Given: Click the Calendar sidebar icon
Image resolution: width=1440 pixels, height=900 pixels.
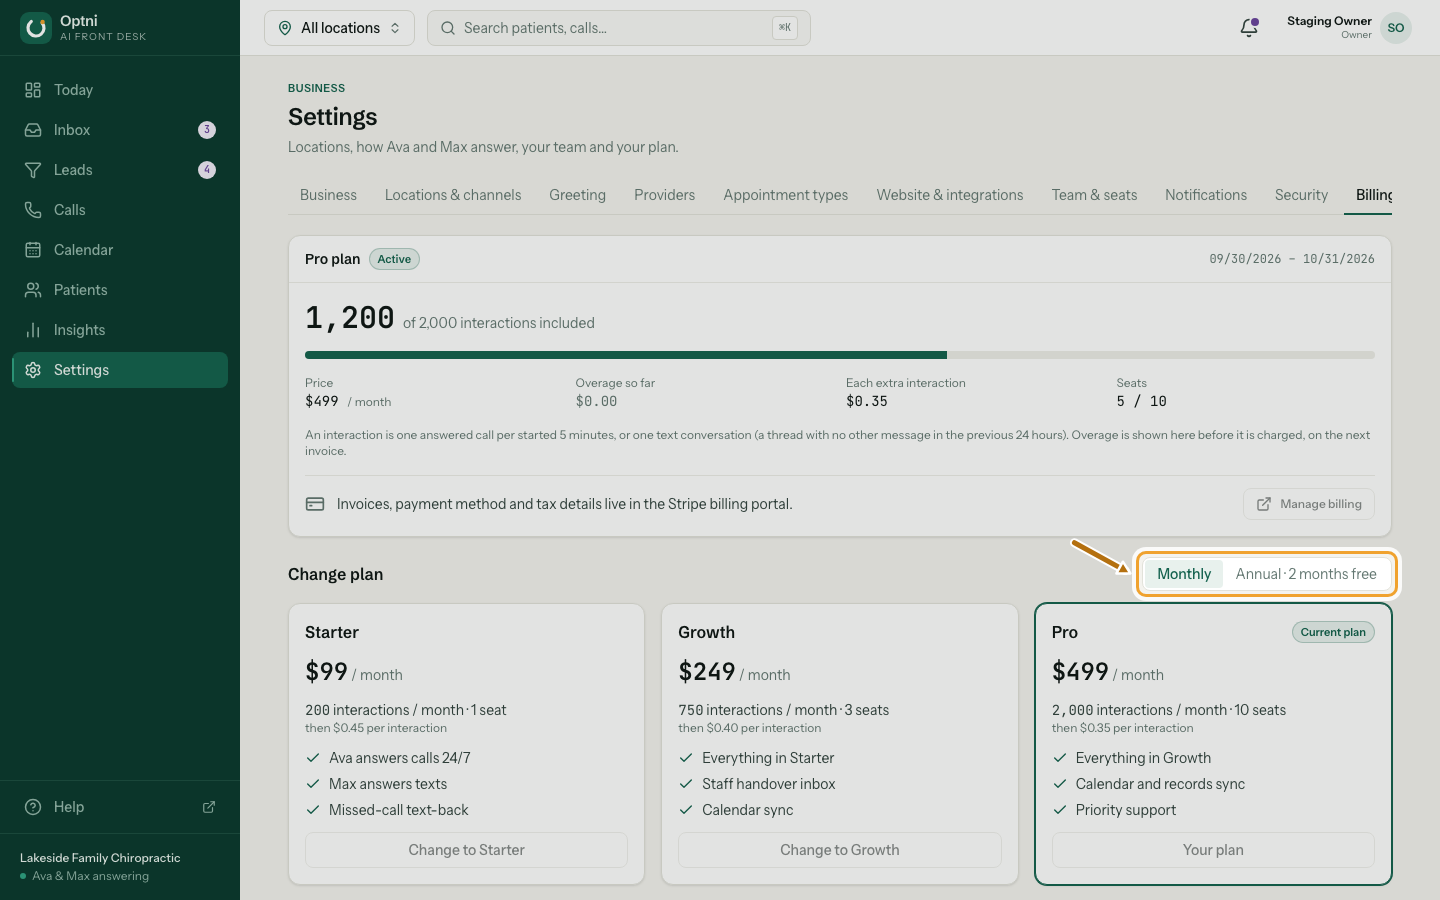Looking at the screenshot, I should pyautogui.click(x=33, y=250).
